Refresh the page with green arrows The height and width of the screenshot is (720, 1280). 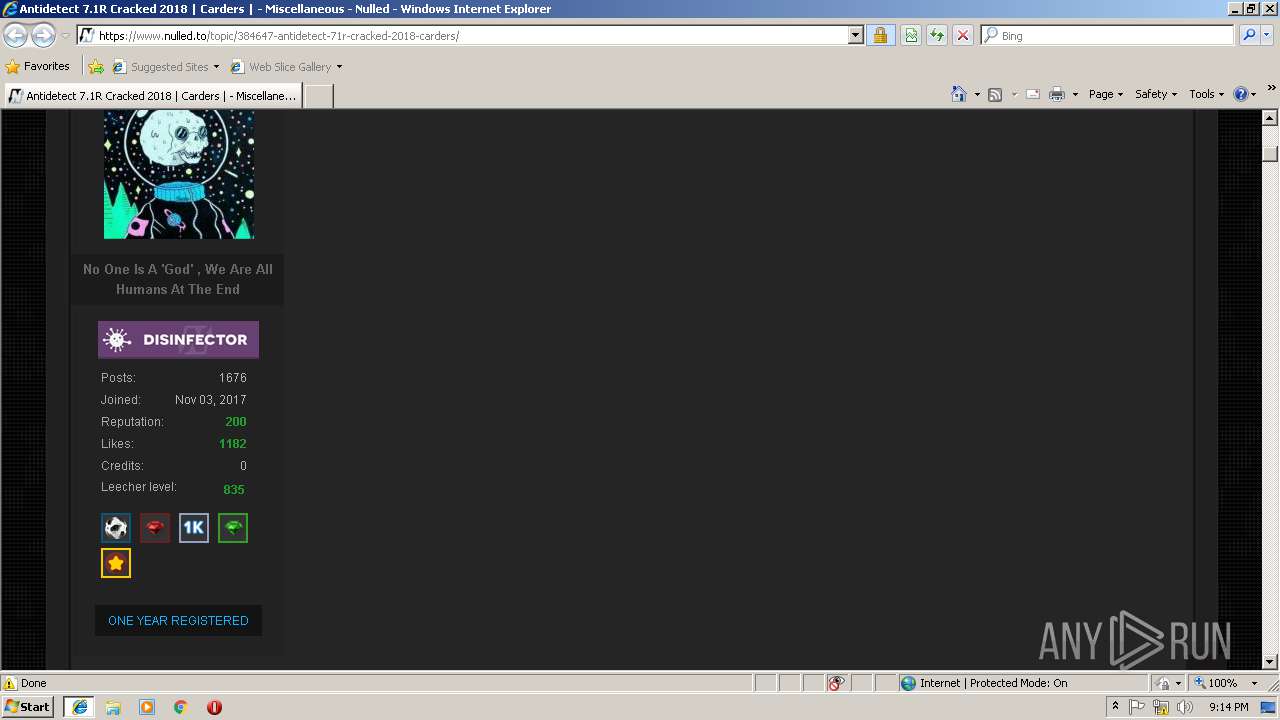(937, 35)
